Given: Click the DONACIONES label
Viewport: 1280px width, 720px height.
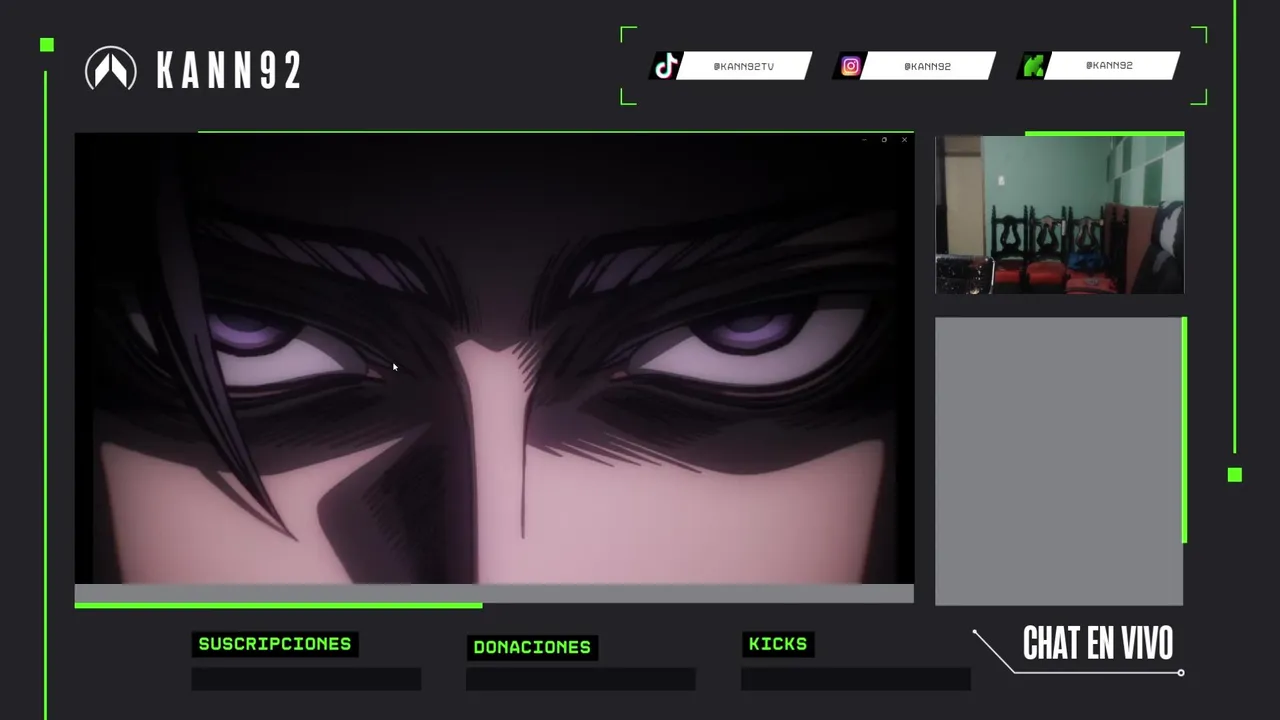Looking at the screenshot, I should click(532, 647).
